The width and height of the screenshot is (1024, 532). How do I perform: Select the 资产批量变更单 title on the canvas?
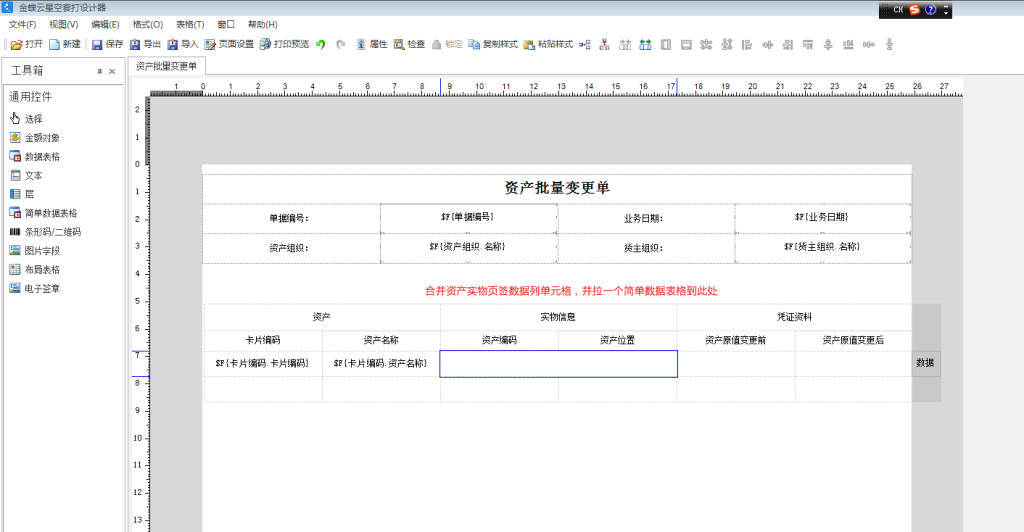(557, 188)
